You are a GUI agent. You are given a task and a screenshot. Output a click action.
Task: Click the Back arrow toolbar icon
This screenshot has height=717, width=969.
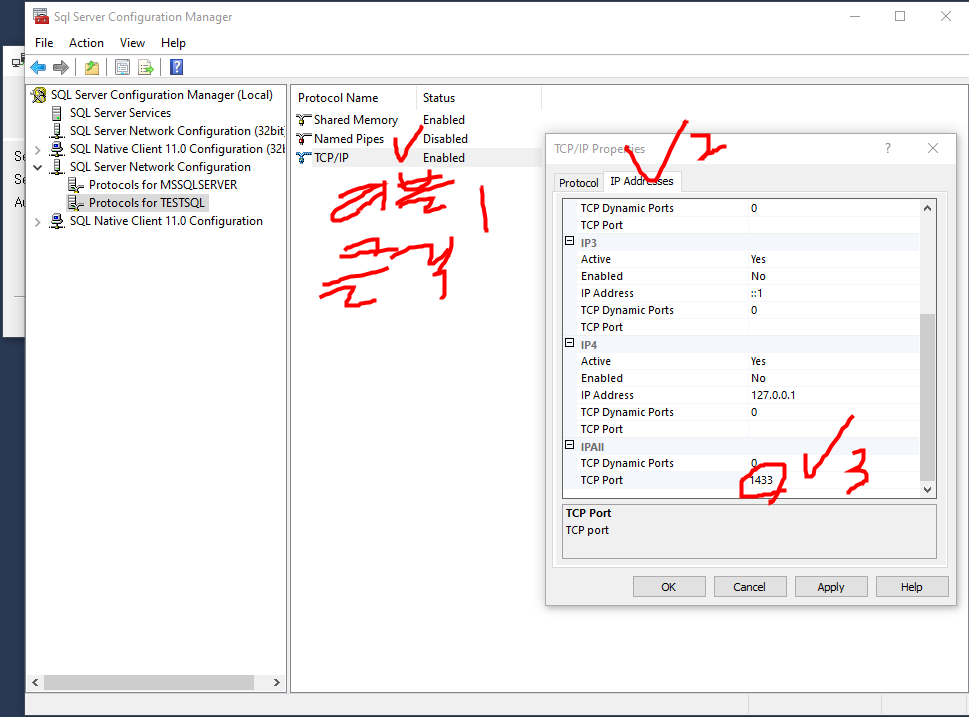(38, 67)
